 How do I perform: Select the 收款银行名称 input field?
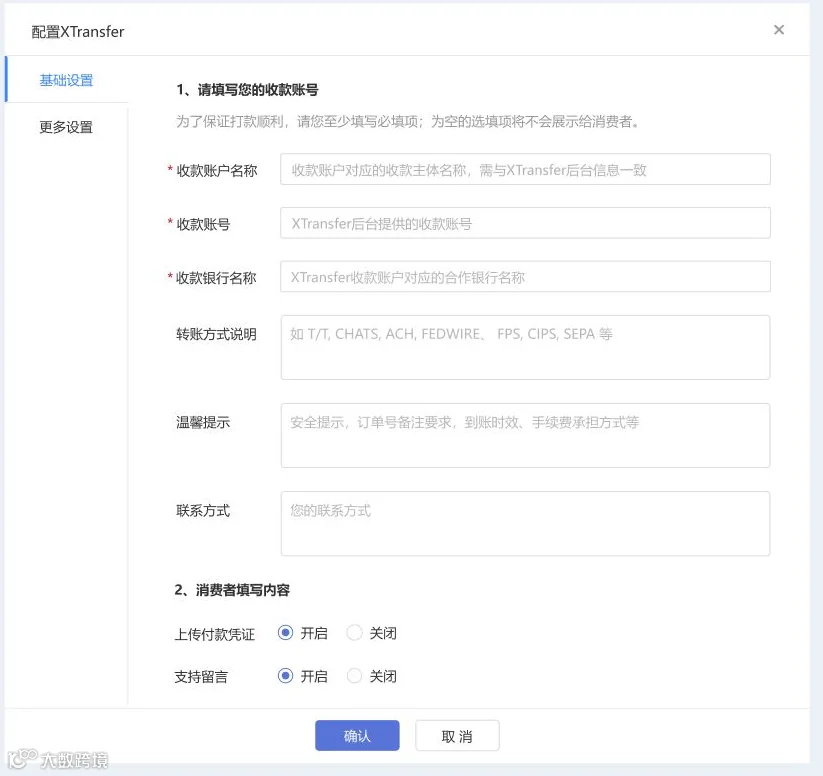(525, 276)
